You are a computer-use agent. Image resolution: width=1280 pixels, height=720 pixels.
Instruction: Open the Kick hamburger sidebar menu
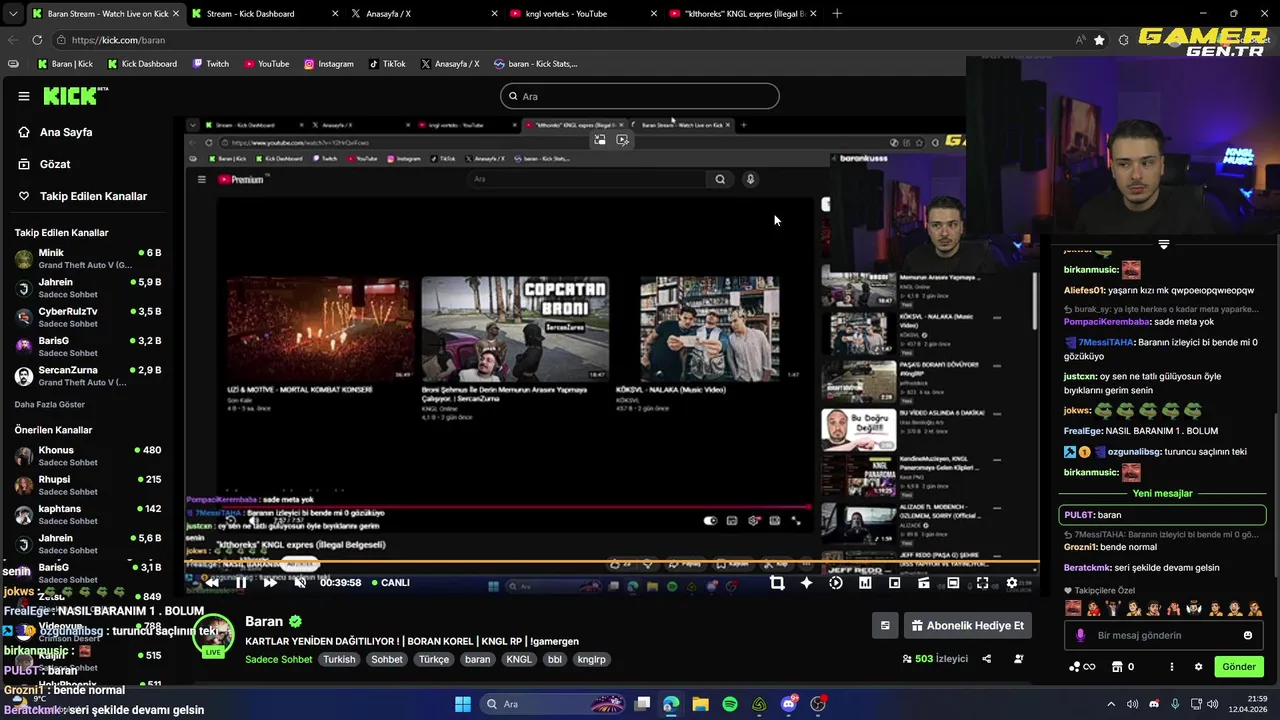[x=24, y=96]
